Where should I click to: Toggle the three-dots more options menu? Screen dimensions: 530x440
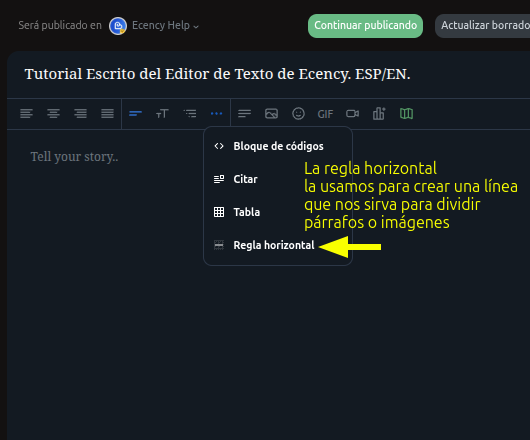point(216,114)
